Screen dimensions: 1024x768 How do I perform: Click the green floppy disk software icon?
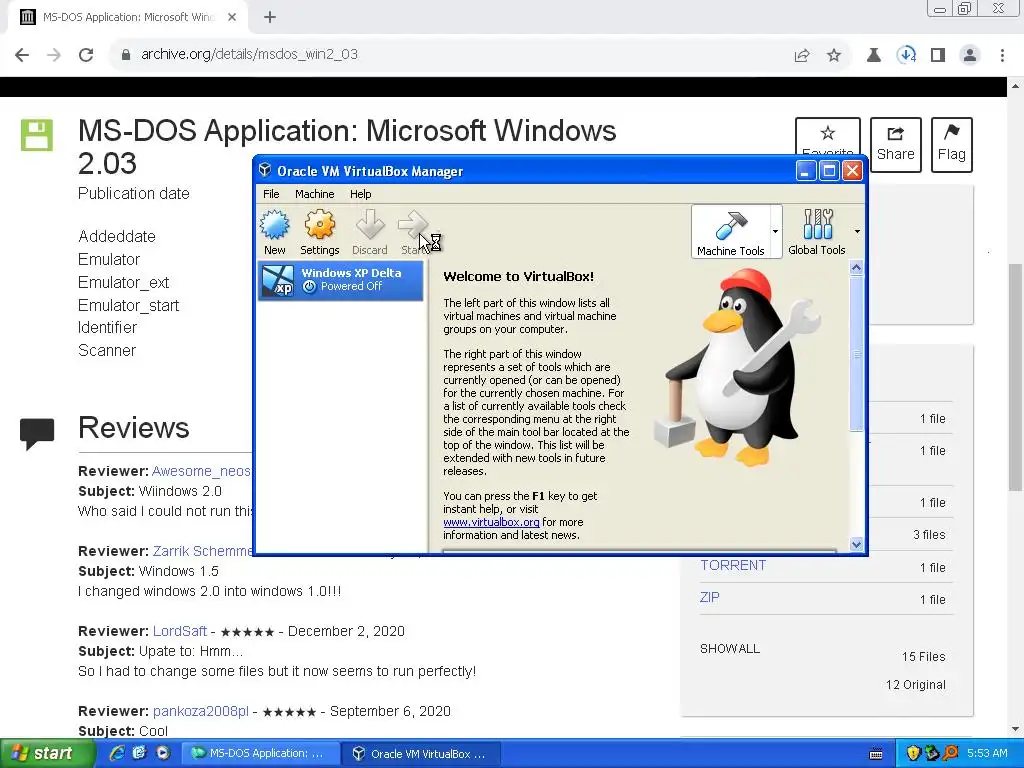click(37, 135)
